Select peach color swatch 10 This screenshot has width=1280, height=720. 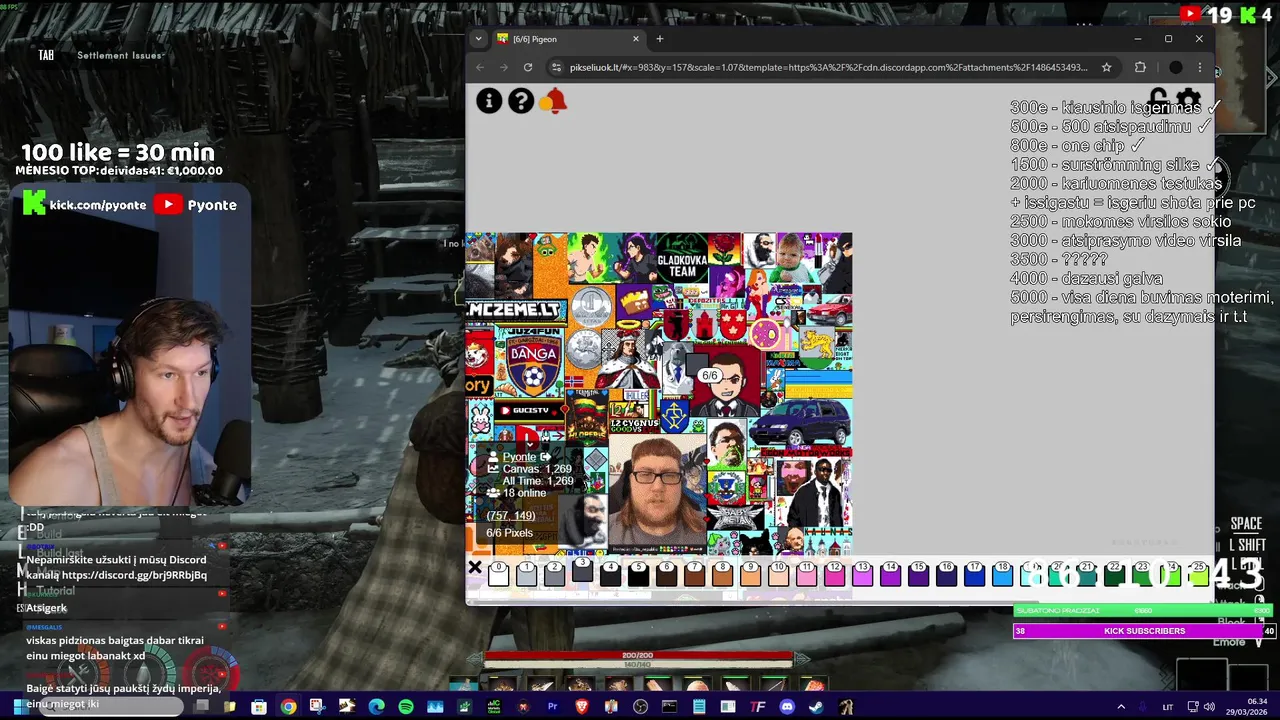[x=778, y=573]
